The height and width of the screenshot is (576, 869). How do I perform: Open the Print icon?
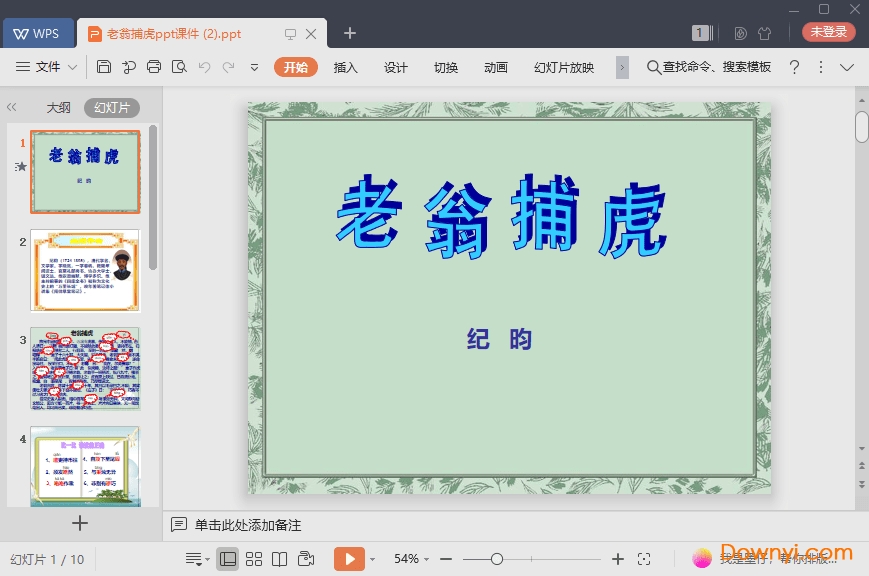pyautogui.click(x=153, y=66)
